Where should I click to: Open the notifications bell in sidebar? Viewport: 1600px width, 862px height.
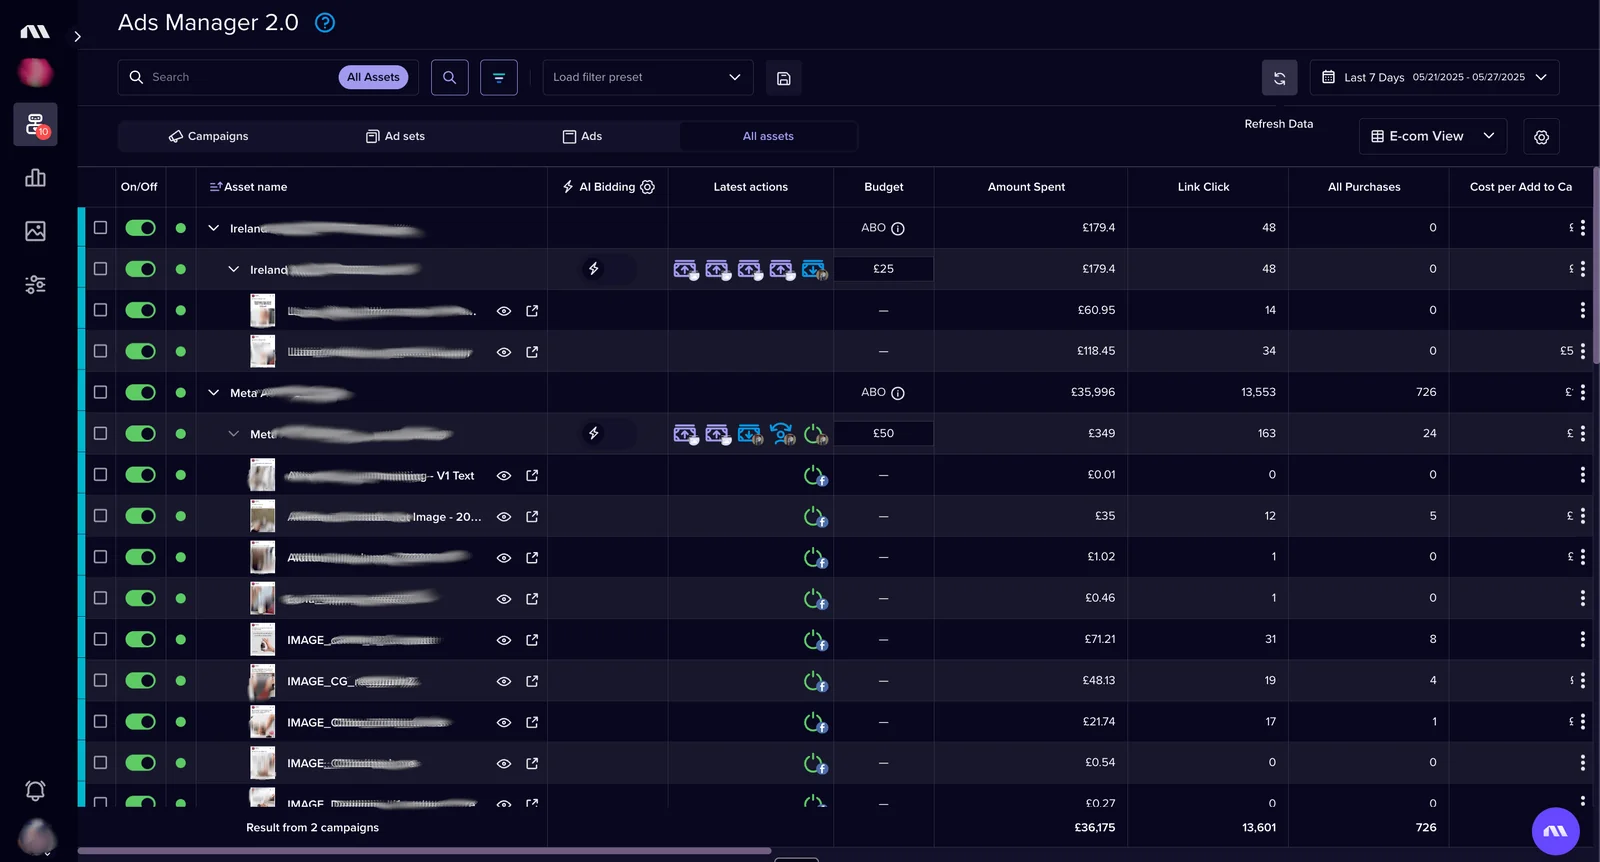35,791
